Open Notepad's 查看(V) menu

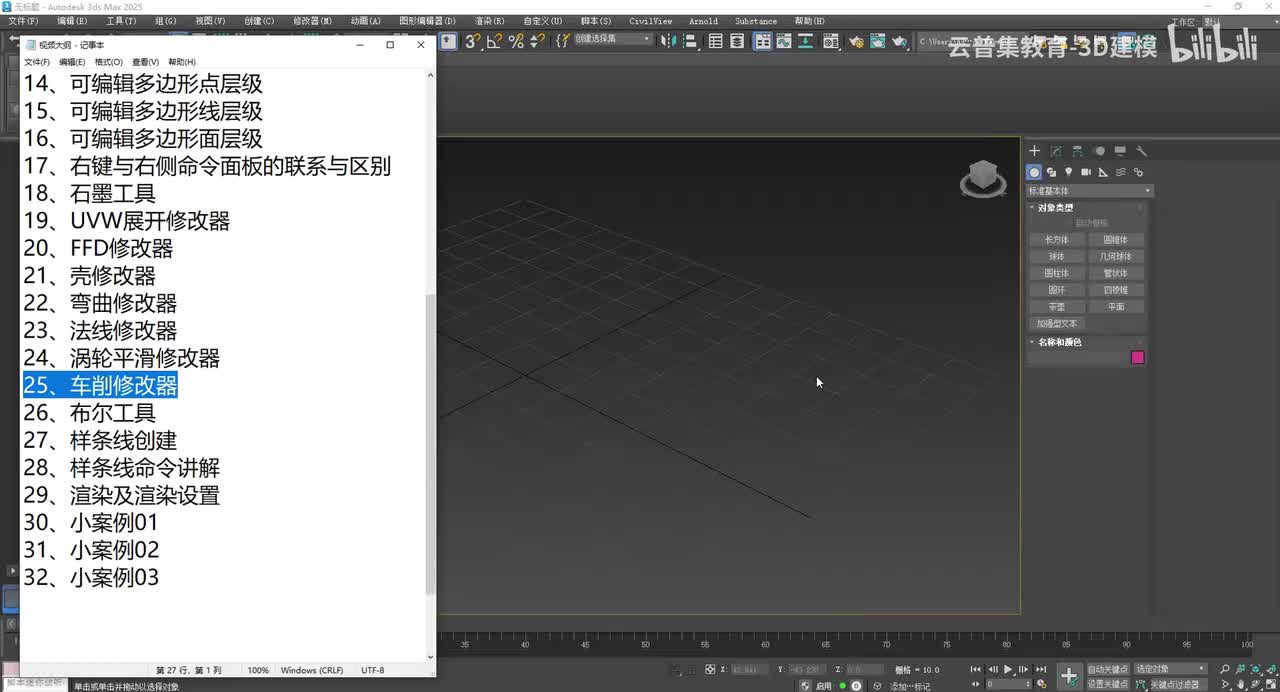click(x=145, y=62)
